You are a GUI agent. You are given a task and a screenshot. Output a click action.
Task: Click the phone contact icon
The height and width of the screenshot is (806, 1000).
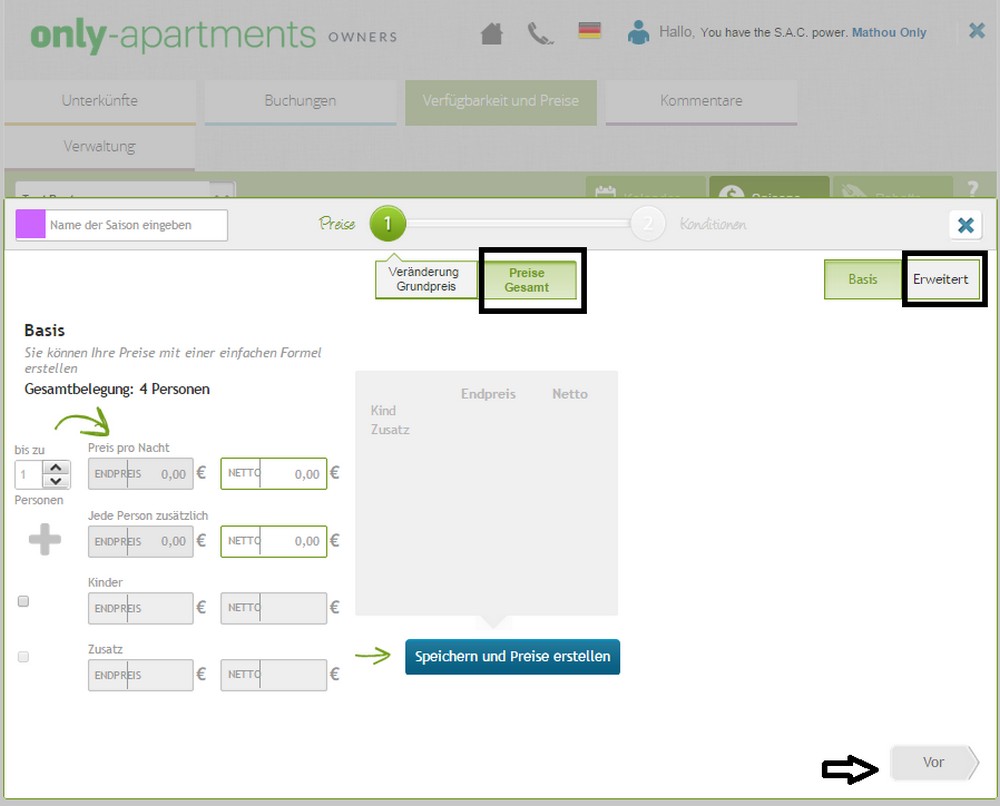[x=540, y=33]
